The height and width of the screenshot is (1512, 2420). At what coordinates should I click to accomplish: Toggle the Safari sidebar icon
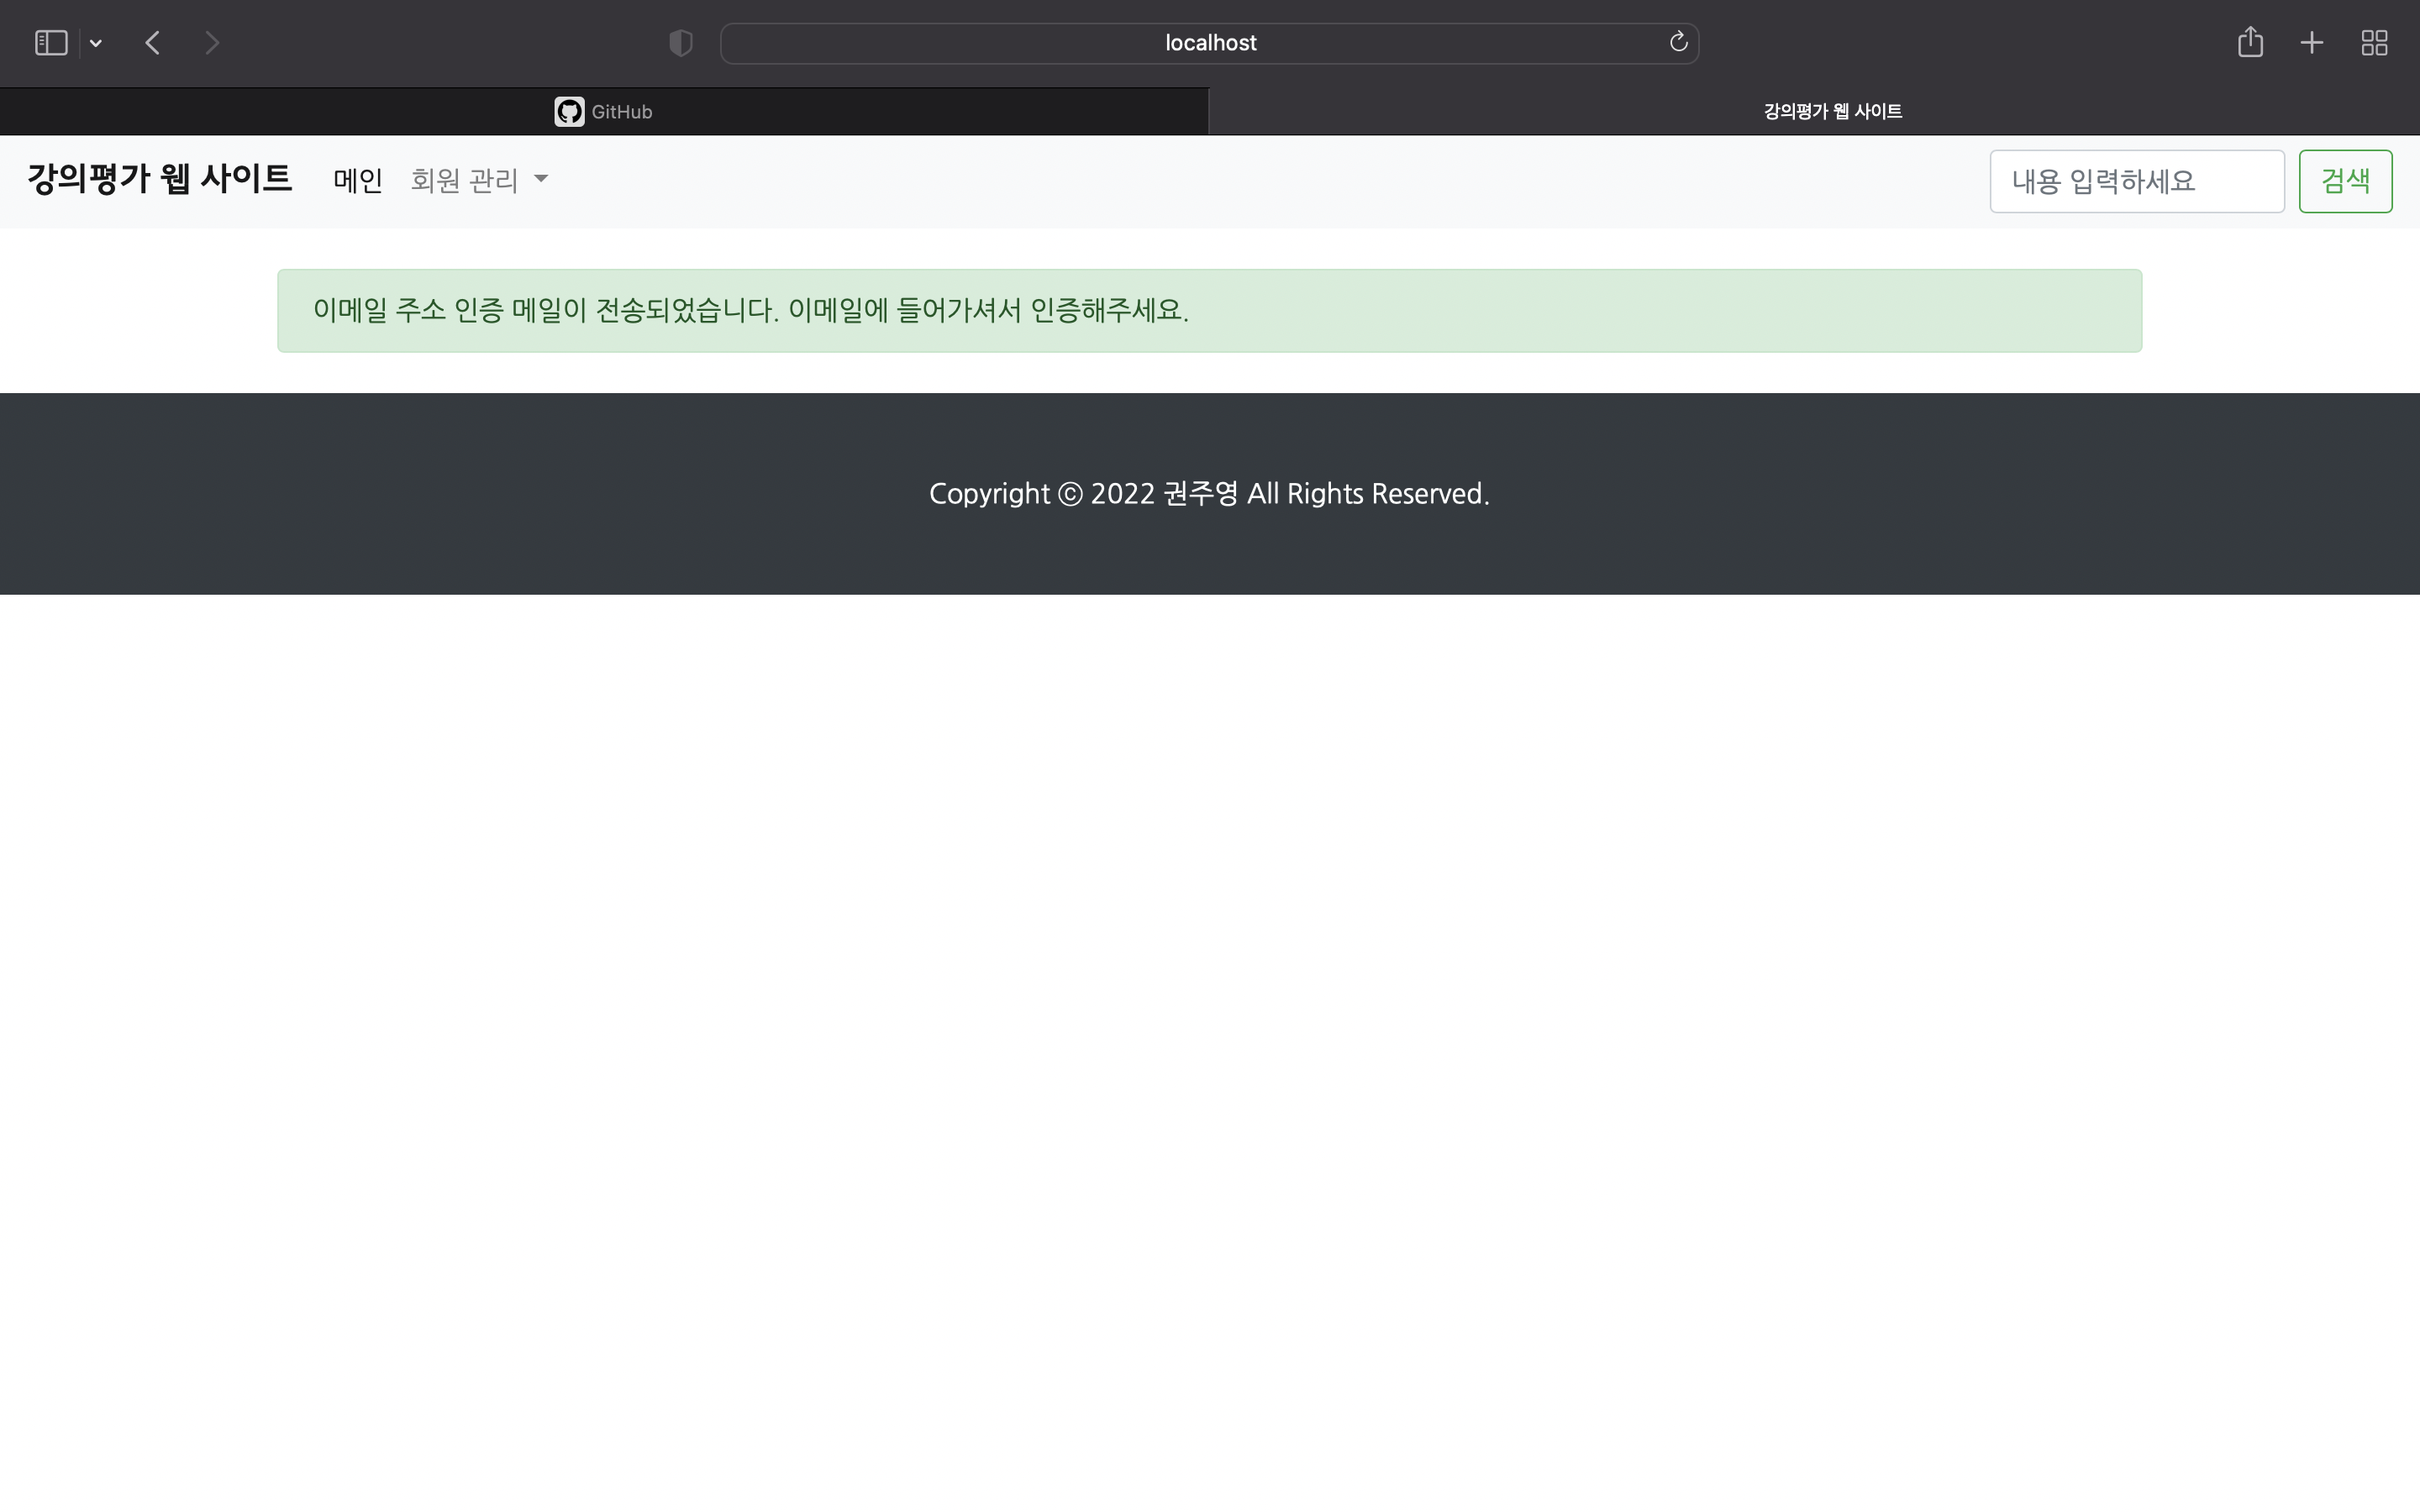[x=51, y=43]
